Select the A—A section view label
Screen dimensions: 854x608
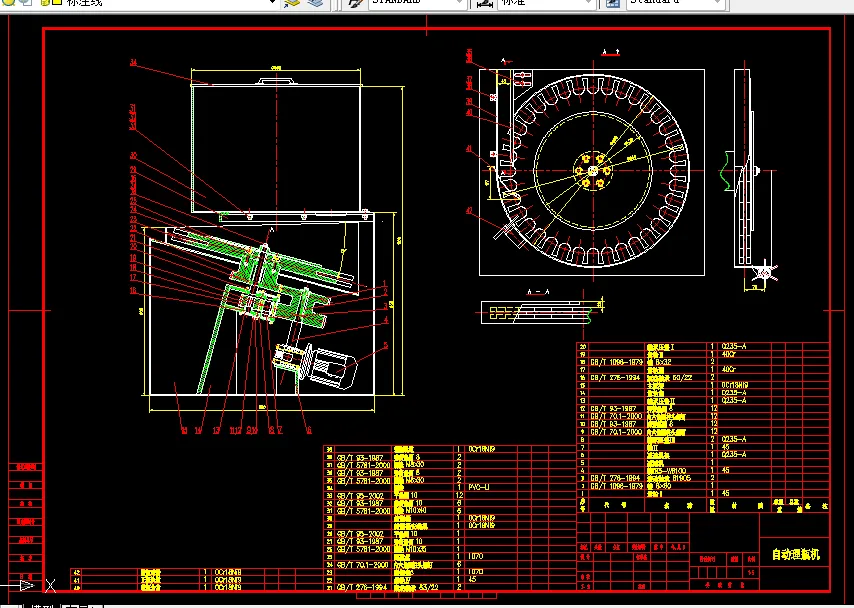pos(538,292)
